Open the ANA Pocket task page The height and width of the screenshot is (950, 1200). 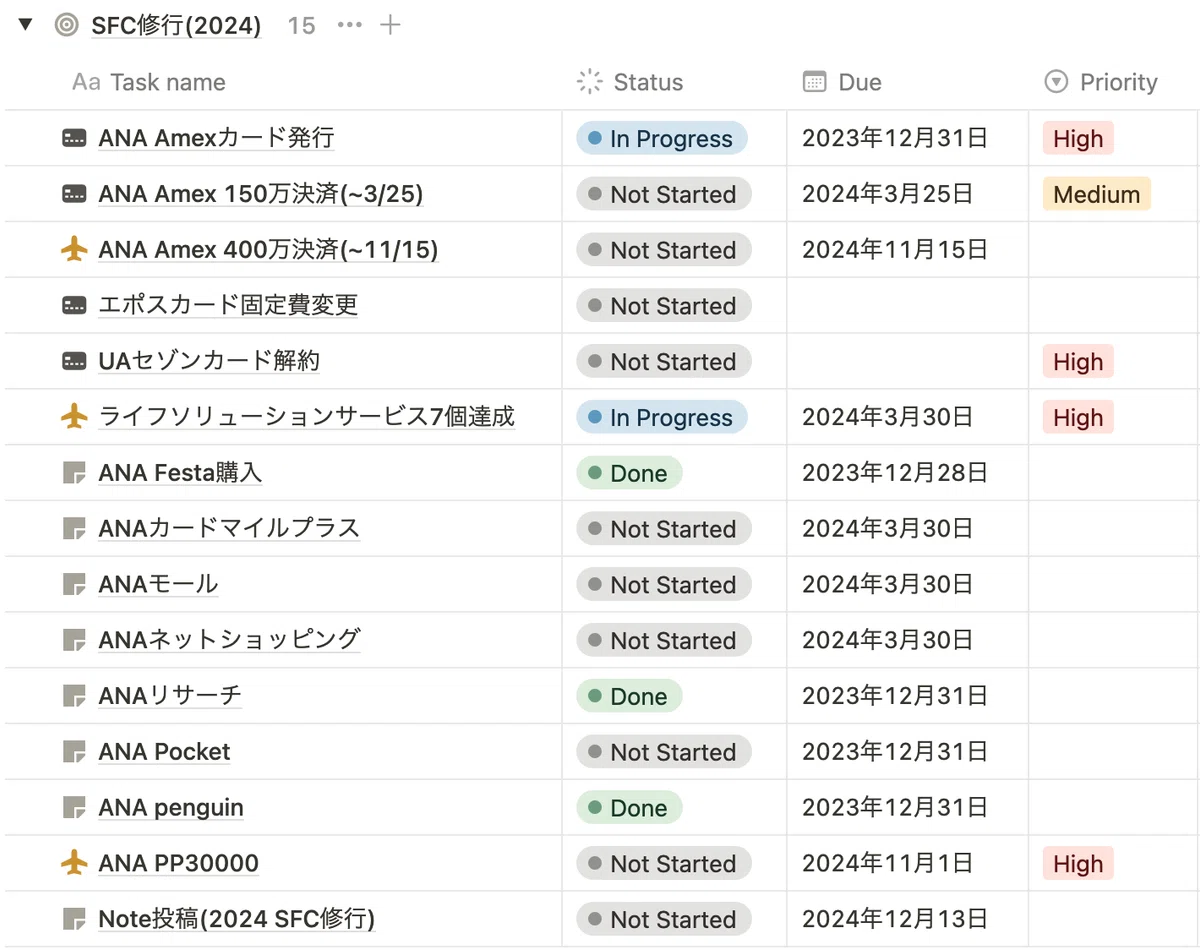164,752
